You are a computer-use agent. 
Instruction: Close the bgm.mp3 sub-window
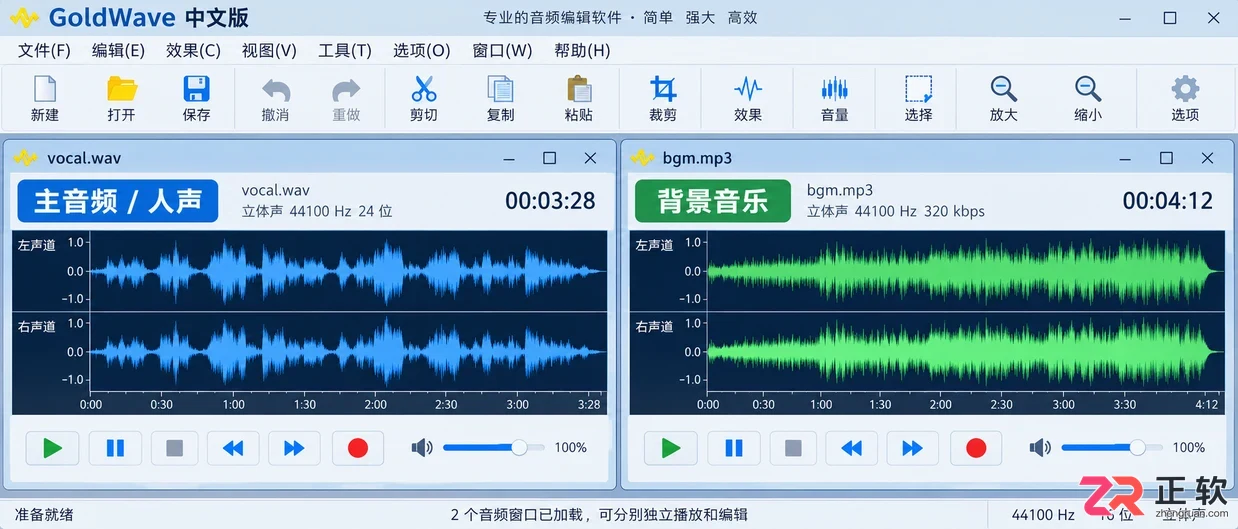(1208, 158)
